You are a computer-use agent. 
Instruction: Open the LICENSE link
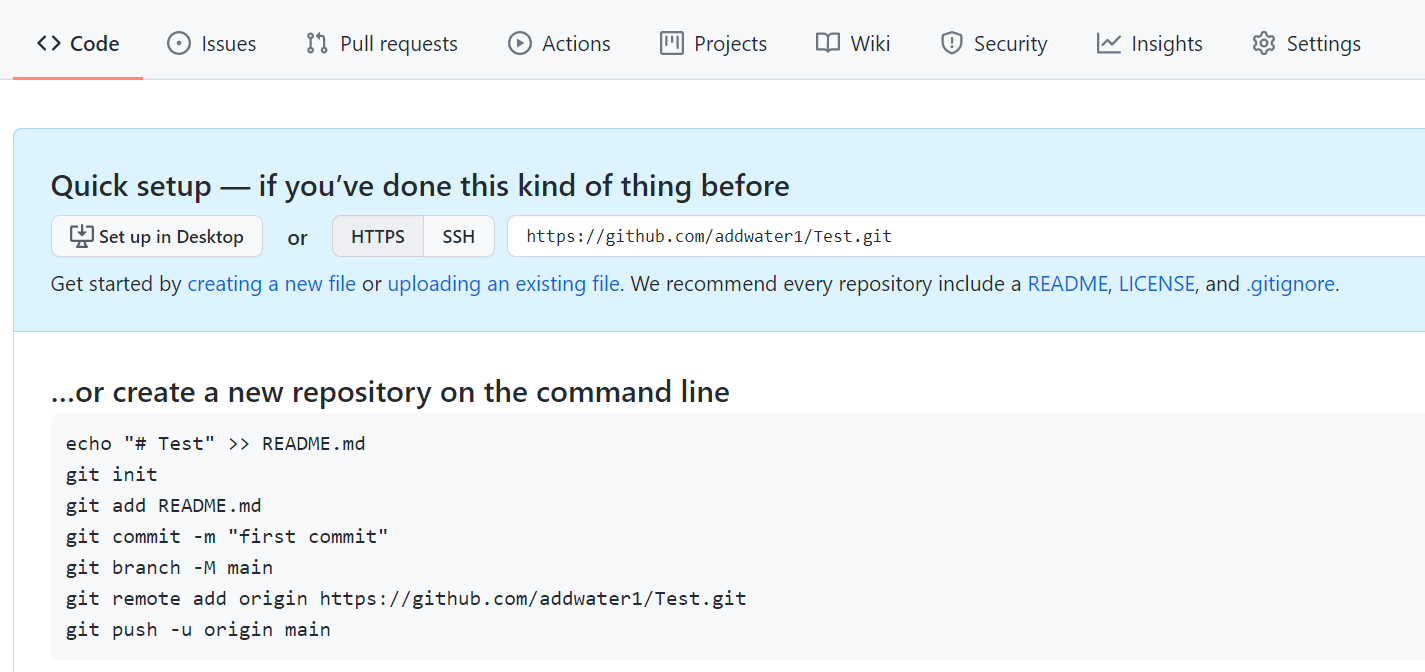[x=1157, y=284]
